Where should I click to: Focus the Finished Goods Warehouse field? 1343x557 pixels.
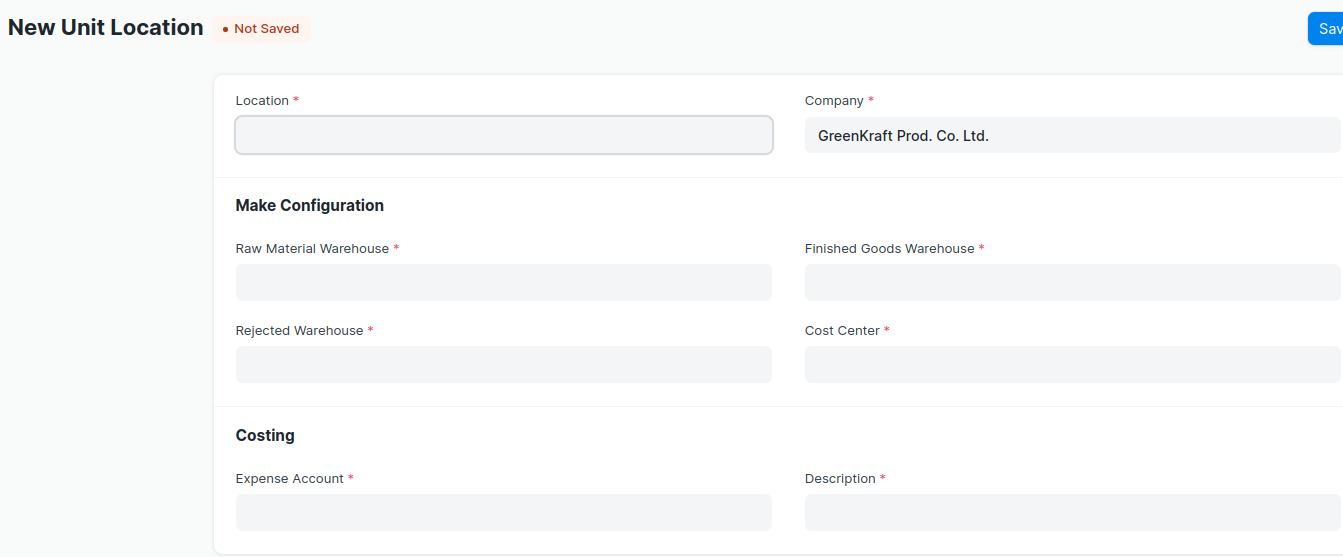(x=1071, y=283)
